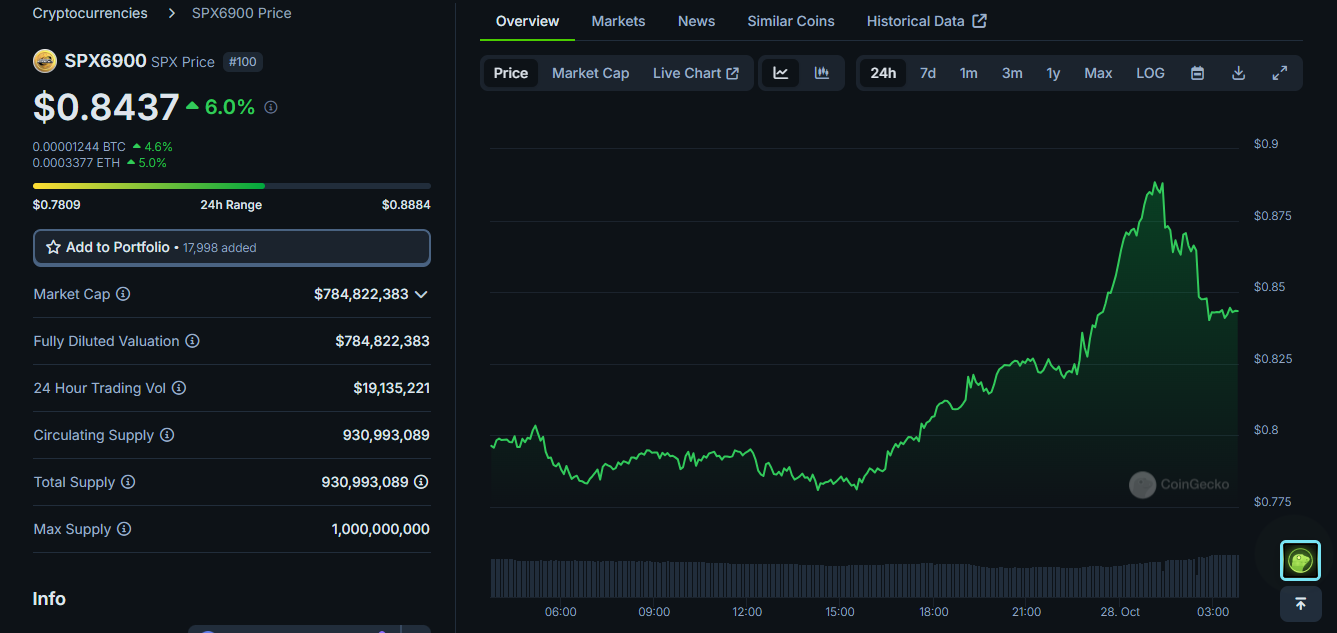Open the Market Cap info tooltip icon
The width and height of the screenshot is (1337, 633).
coord(123,294)
